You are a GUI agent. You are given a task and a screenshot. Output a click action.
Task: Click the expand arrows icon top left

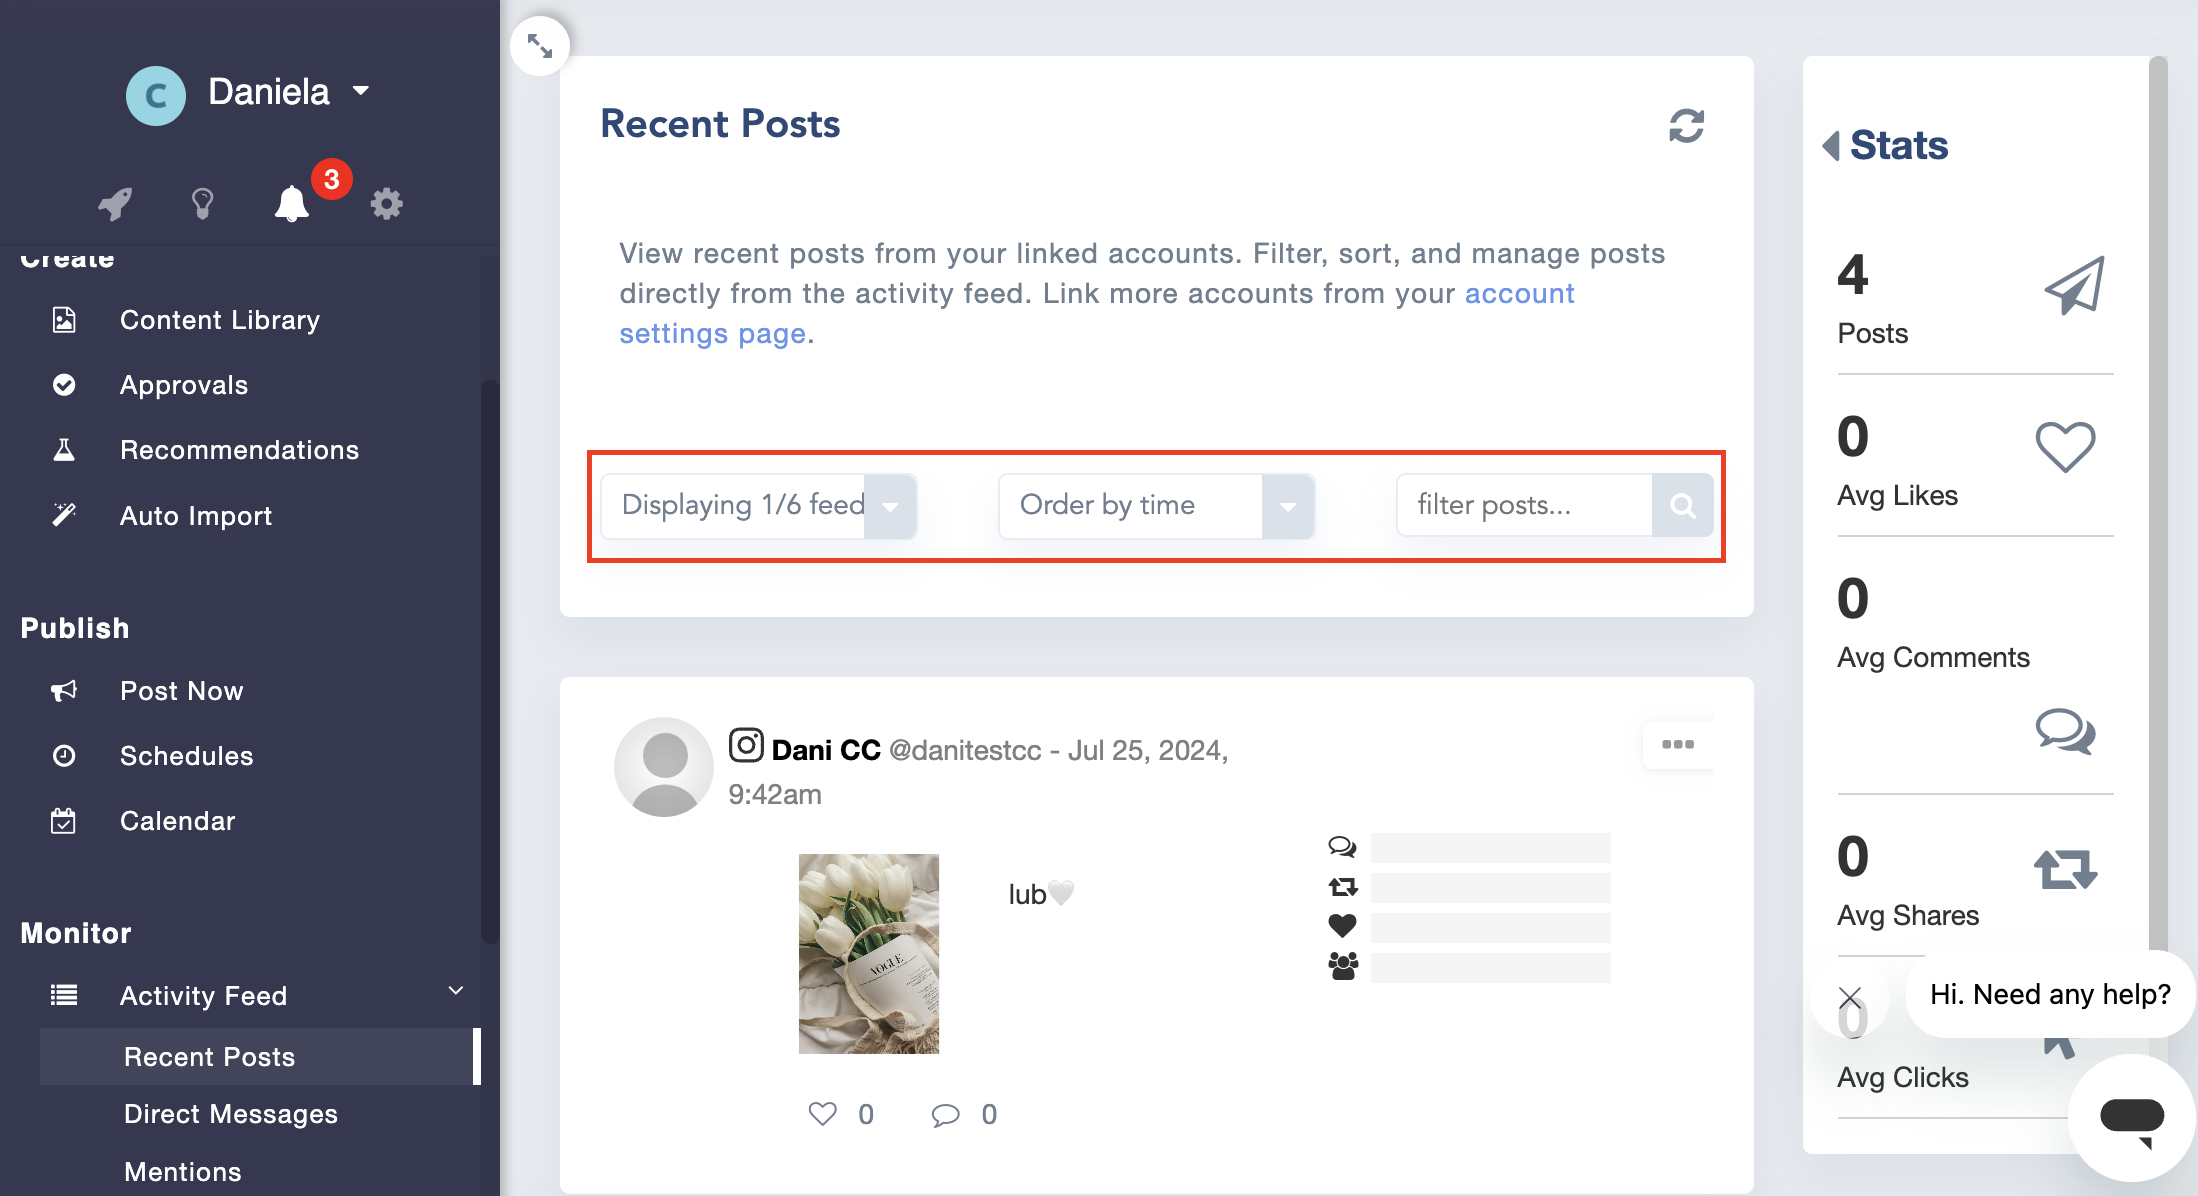click(540, 45)
